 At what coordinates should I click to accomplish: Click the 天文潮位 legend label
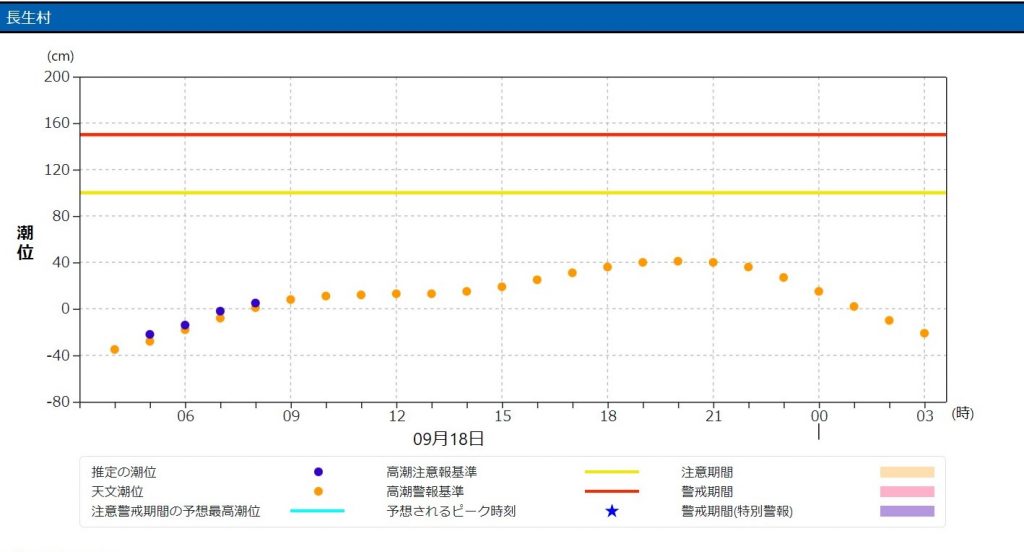tap(118, 491)
